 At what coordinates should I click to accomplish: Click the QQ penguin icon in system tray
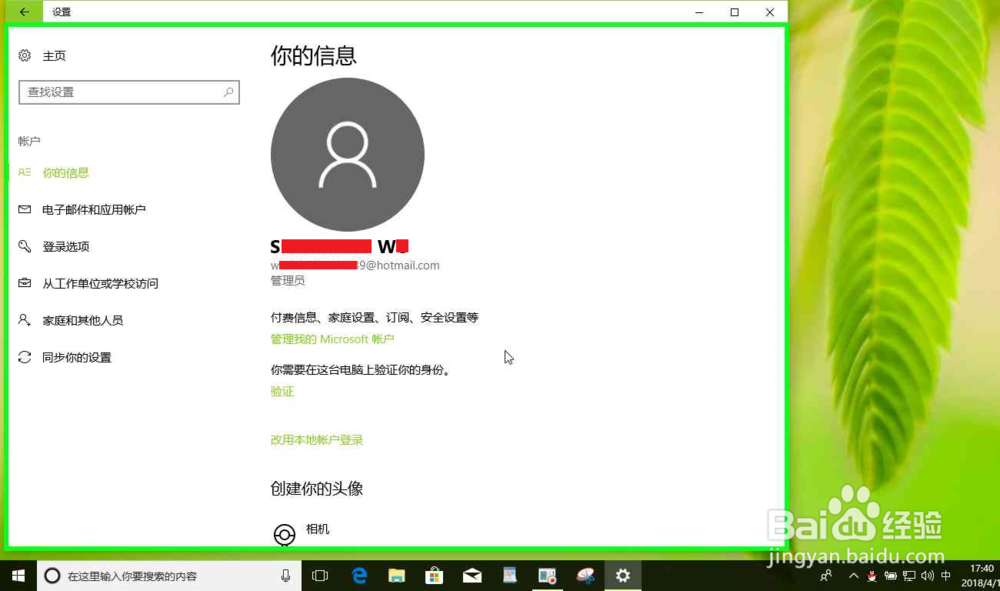pyautogui.click(x=871, y=576)
